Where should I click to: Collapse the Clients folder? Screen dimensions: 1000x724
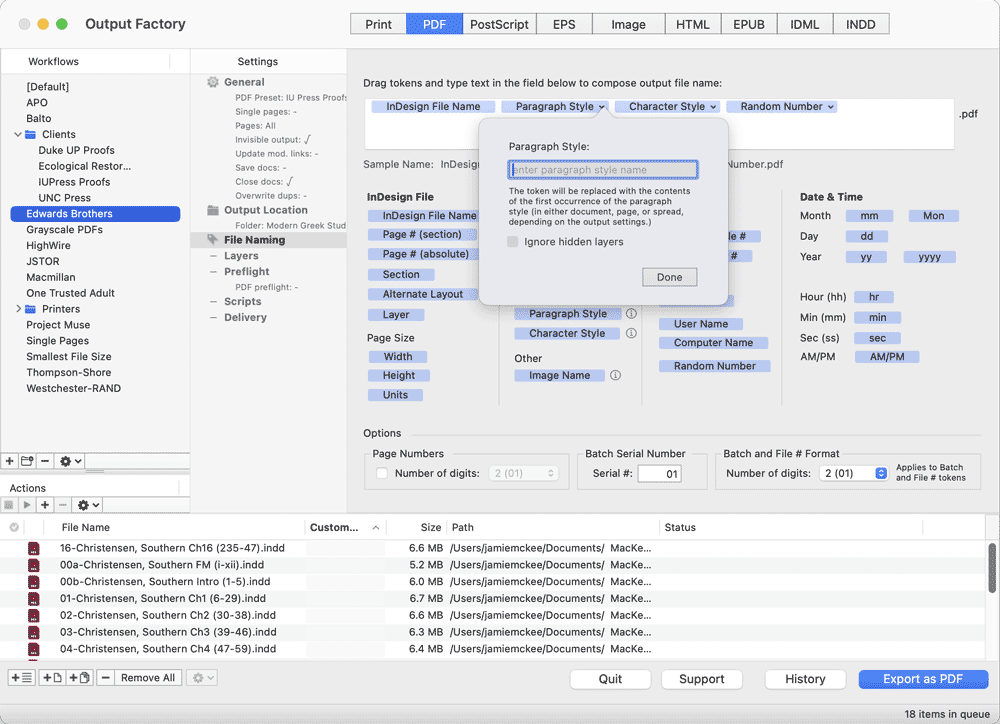(18, 134)
